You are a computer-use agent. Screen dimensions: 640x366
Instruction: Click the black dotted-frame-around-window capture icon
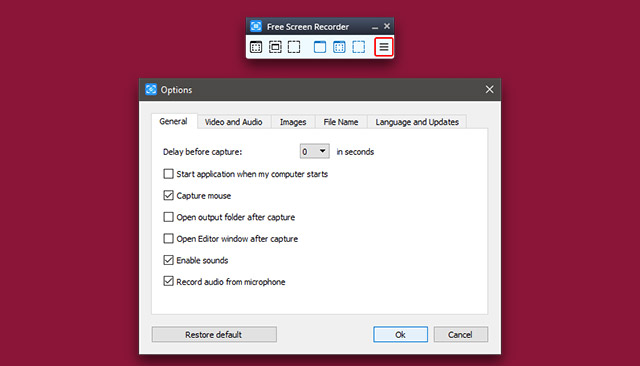coord(275,47)
